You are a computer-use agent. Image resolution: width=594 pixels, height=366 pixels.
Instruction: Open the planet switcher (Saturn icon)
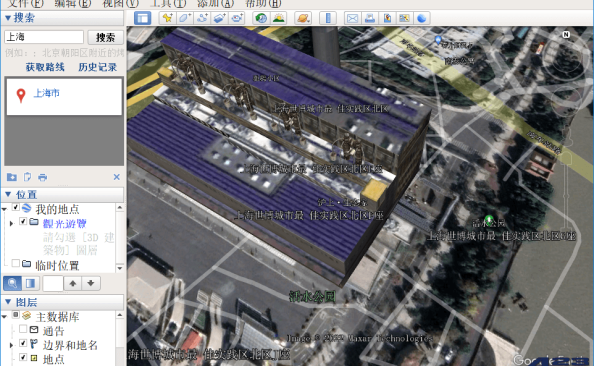click(x=303, y=18)
